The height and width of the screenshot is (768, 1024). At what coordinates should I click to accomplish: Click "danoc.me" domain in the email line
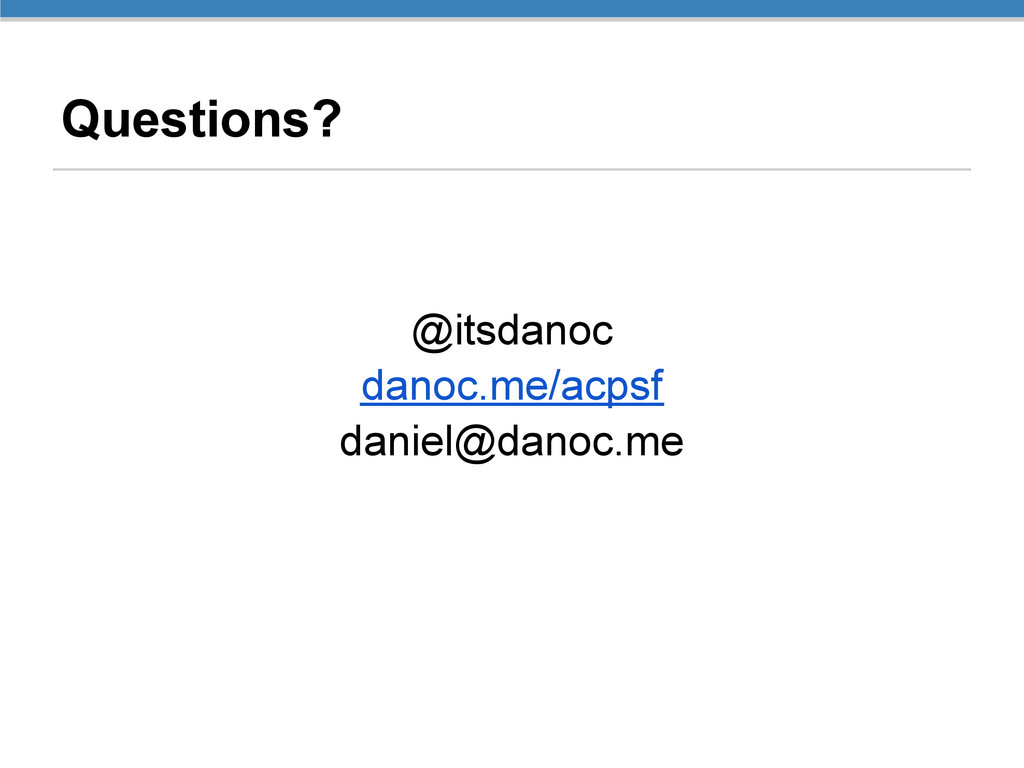[x=590, y=441]
